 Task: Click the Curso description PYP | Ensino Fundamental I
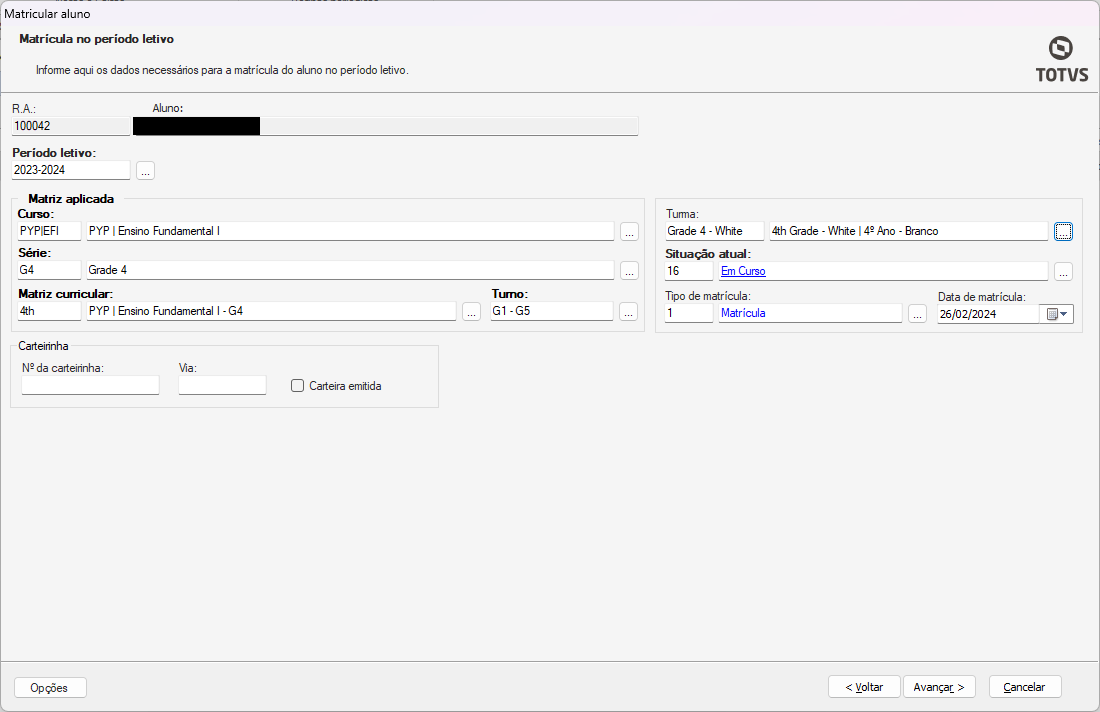tap(350, 231)
